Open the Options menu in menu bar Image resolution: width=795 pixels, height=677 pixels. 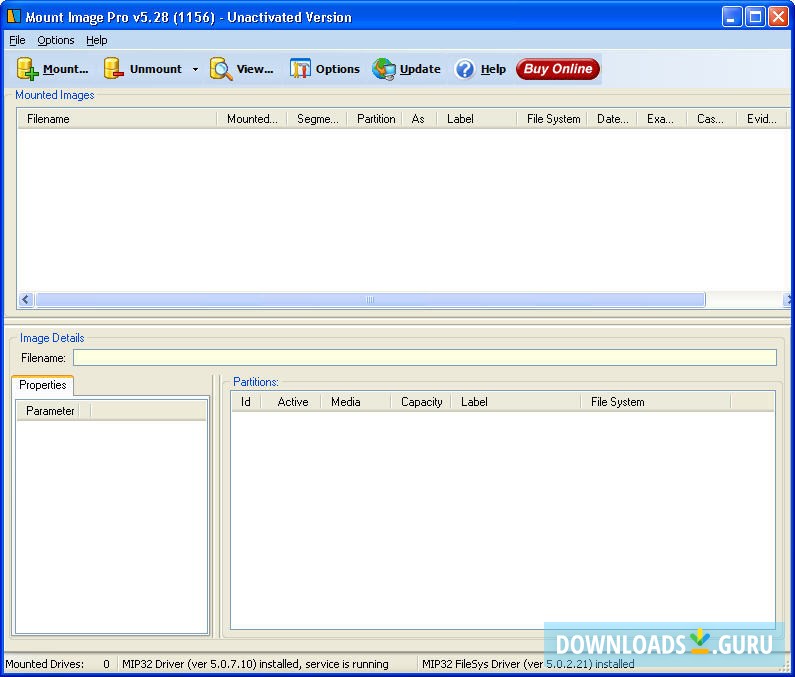click(x=56, y=40)
